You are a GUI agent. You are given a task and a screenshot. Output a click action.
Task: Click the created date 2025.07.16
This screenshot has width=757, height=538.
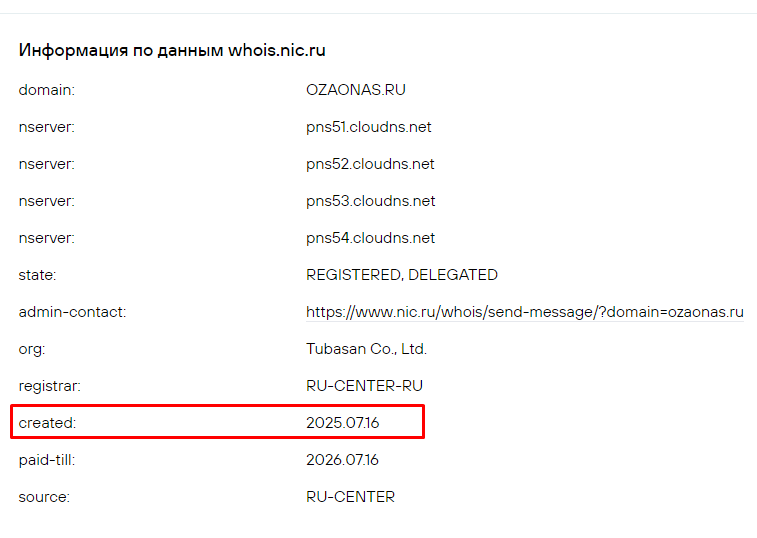[x=342, y=423]
